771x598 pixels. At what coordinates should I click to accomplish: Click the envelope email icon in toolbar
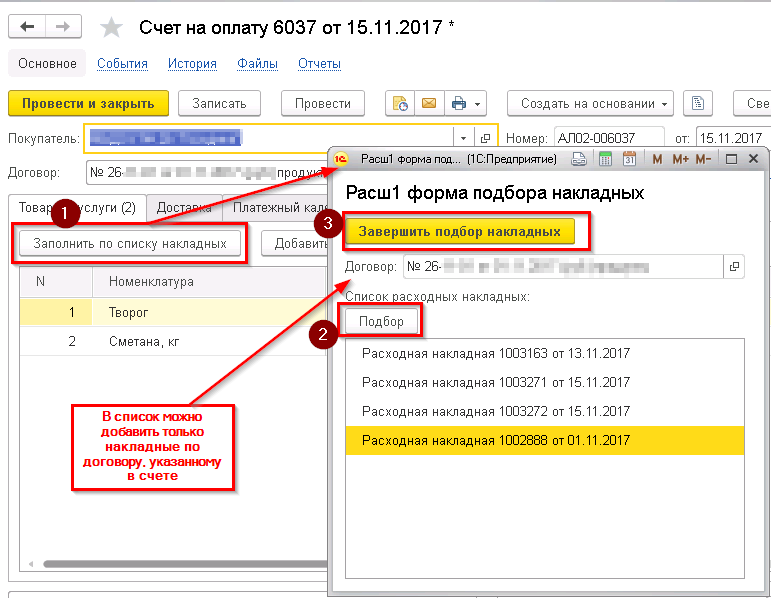point(428,104)
